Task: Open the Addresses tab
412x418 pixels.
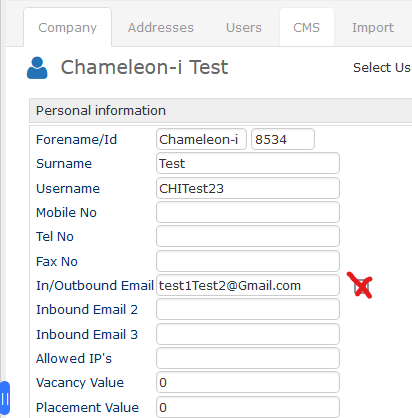Action: click(161, 28)
